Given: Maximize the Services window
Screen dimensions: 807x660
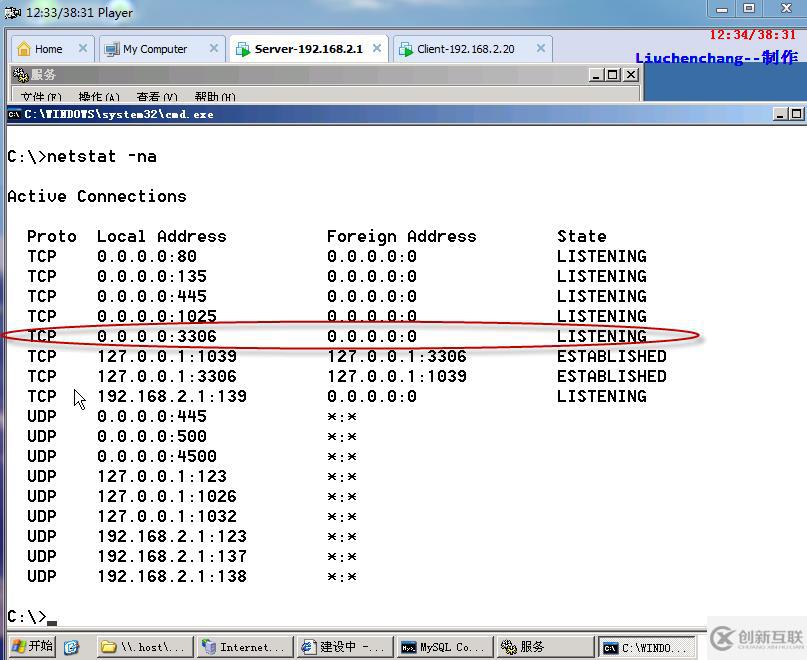Looking at the screenshot, I should tap(613, 75).
